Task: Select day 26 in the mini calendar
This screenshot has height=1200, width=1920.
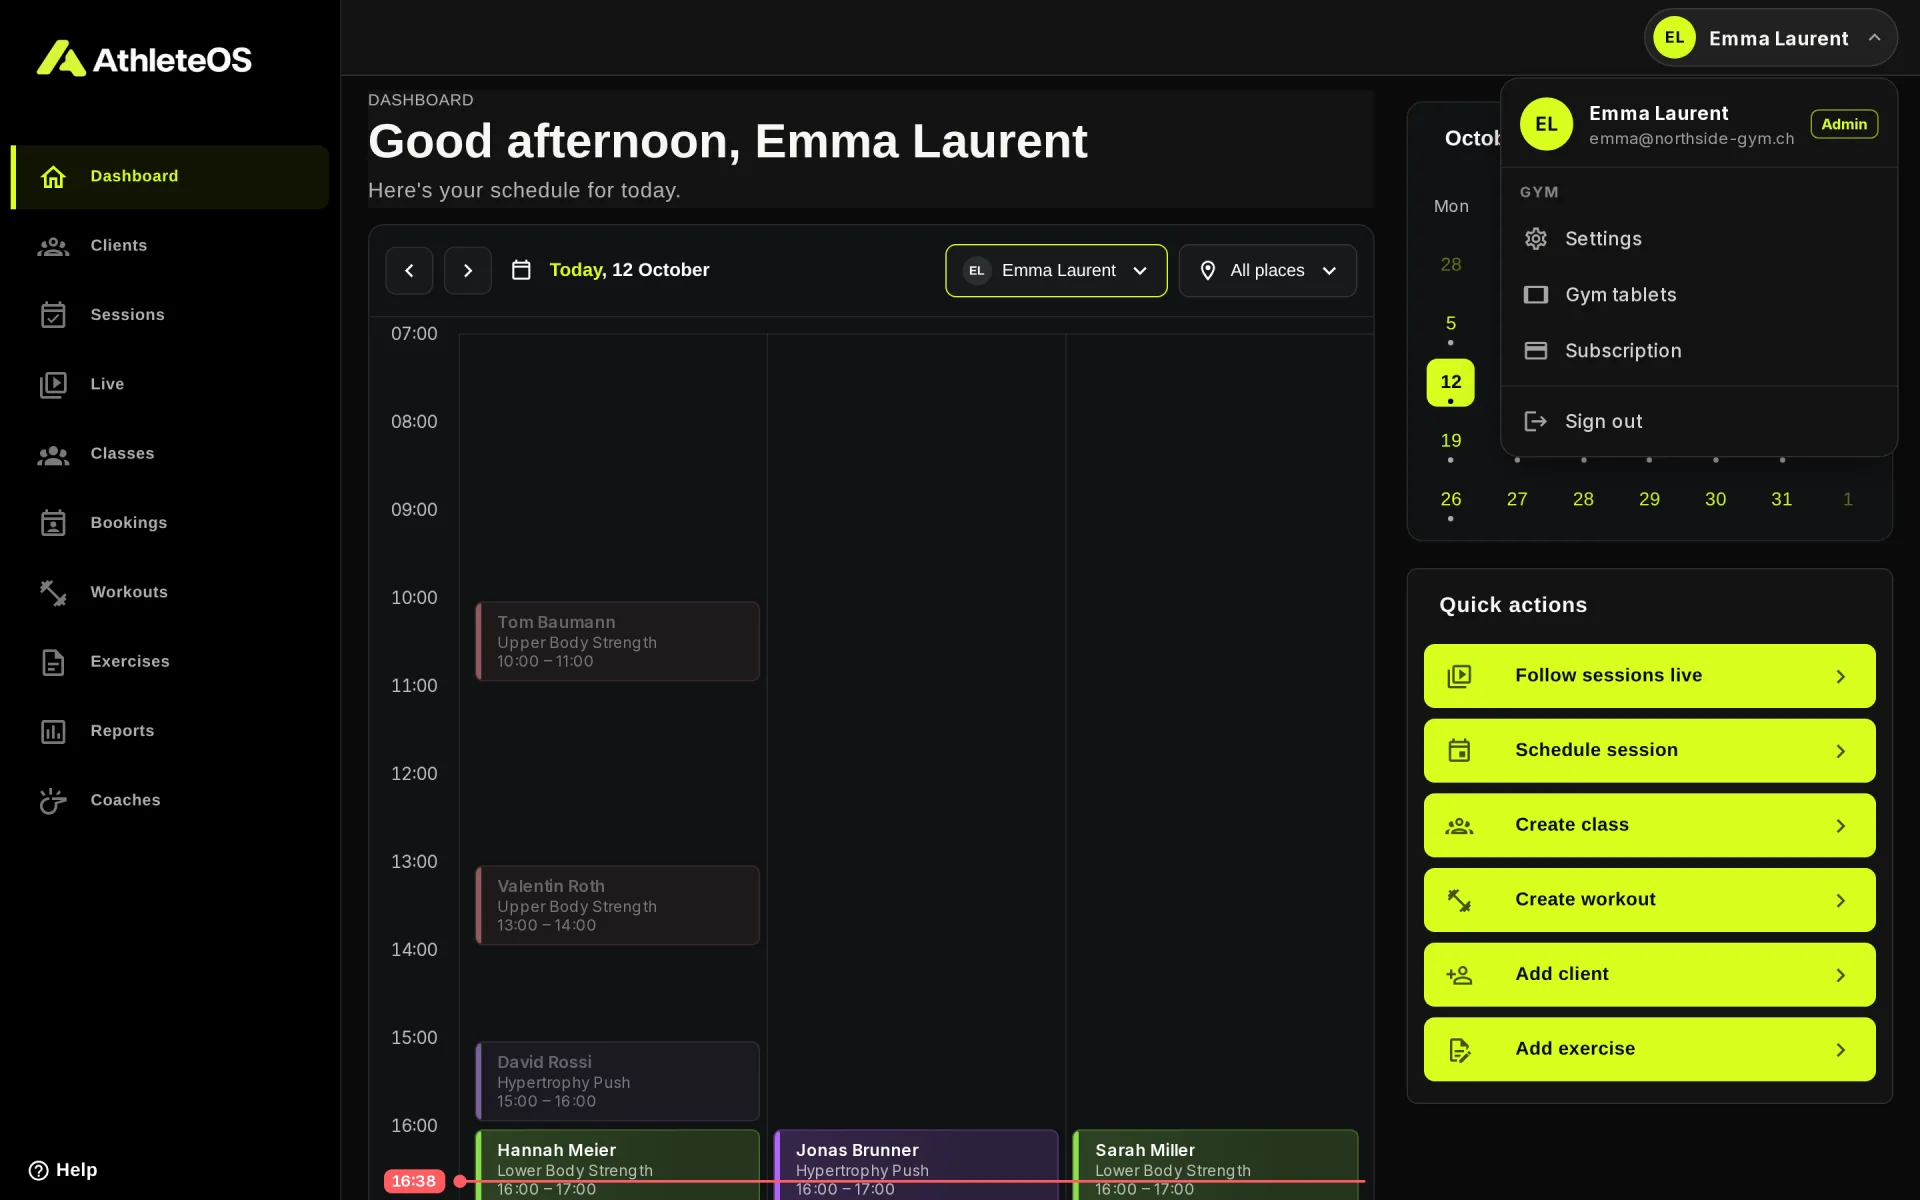Action: [x=1450, y=500]
